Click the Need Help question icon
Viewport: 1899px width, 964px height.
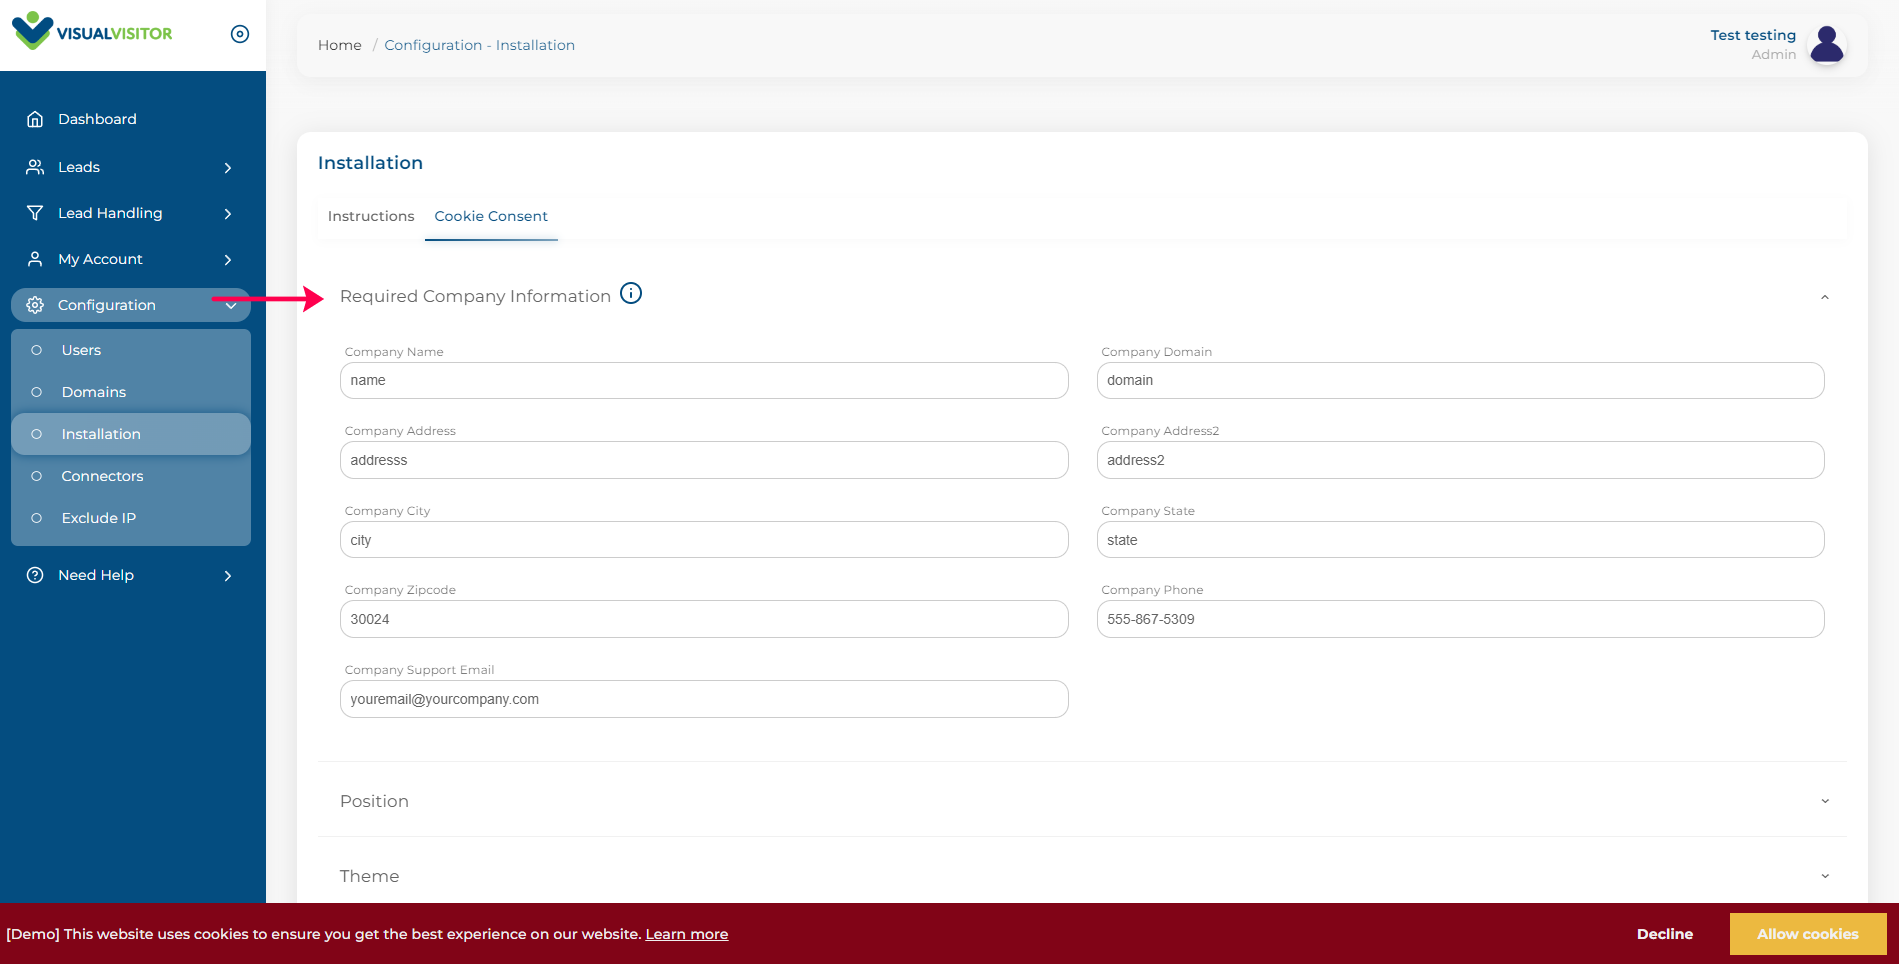35,575
